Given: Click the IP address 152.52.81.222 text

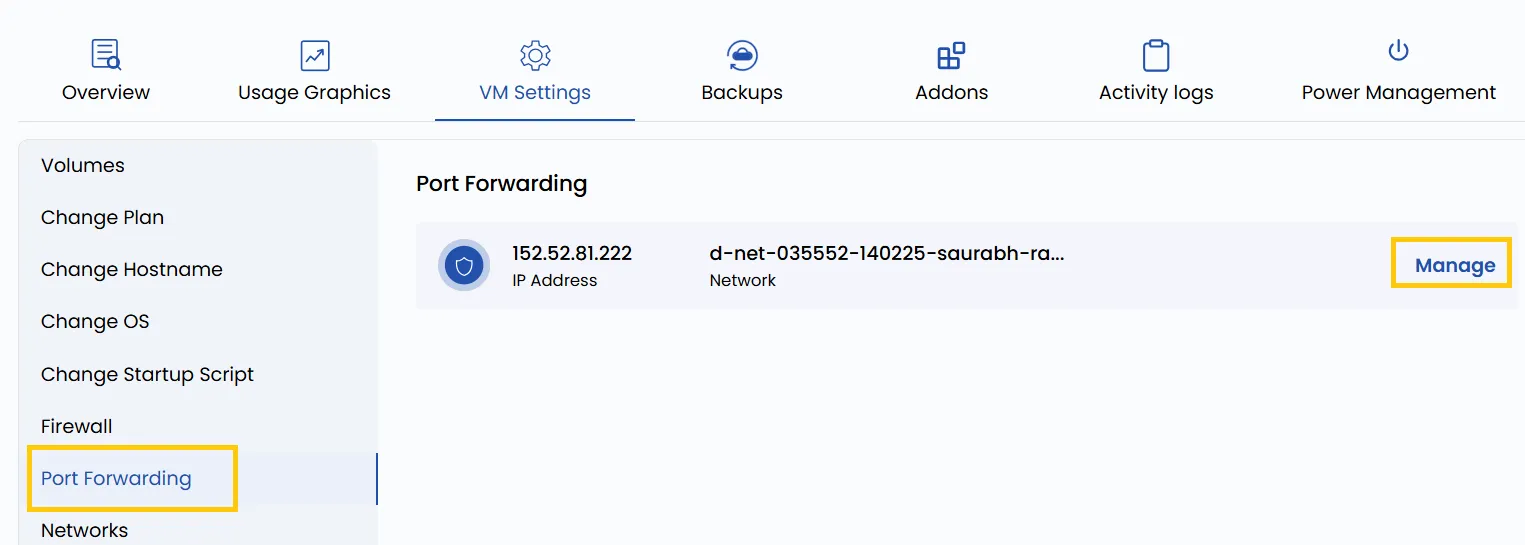Looking at the screenshot, I should tap(572, 253).
